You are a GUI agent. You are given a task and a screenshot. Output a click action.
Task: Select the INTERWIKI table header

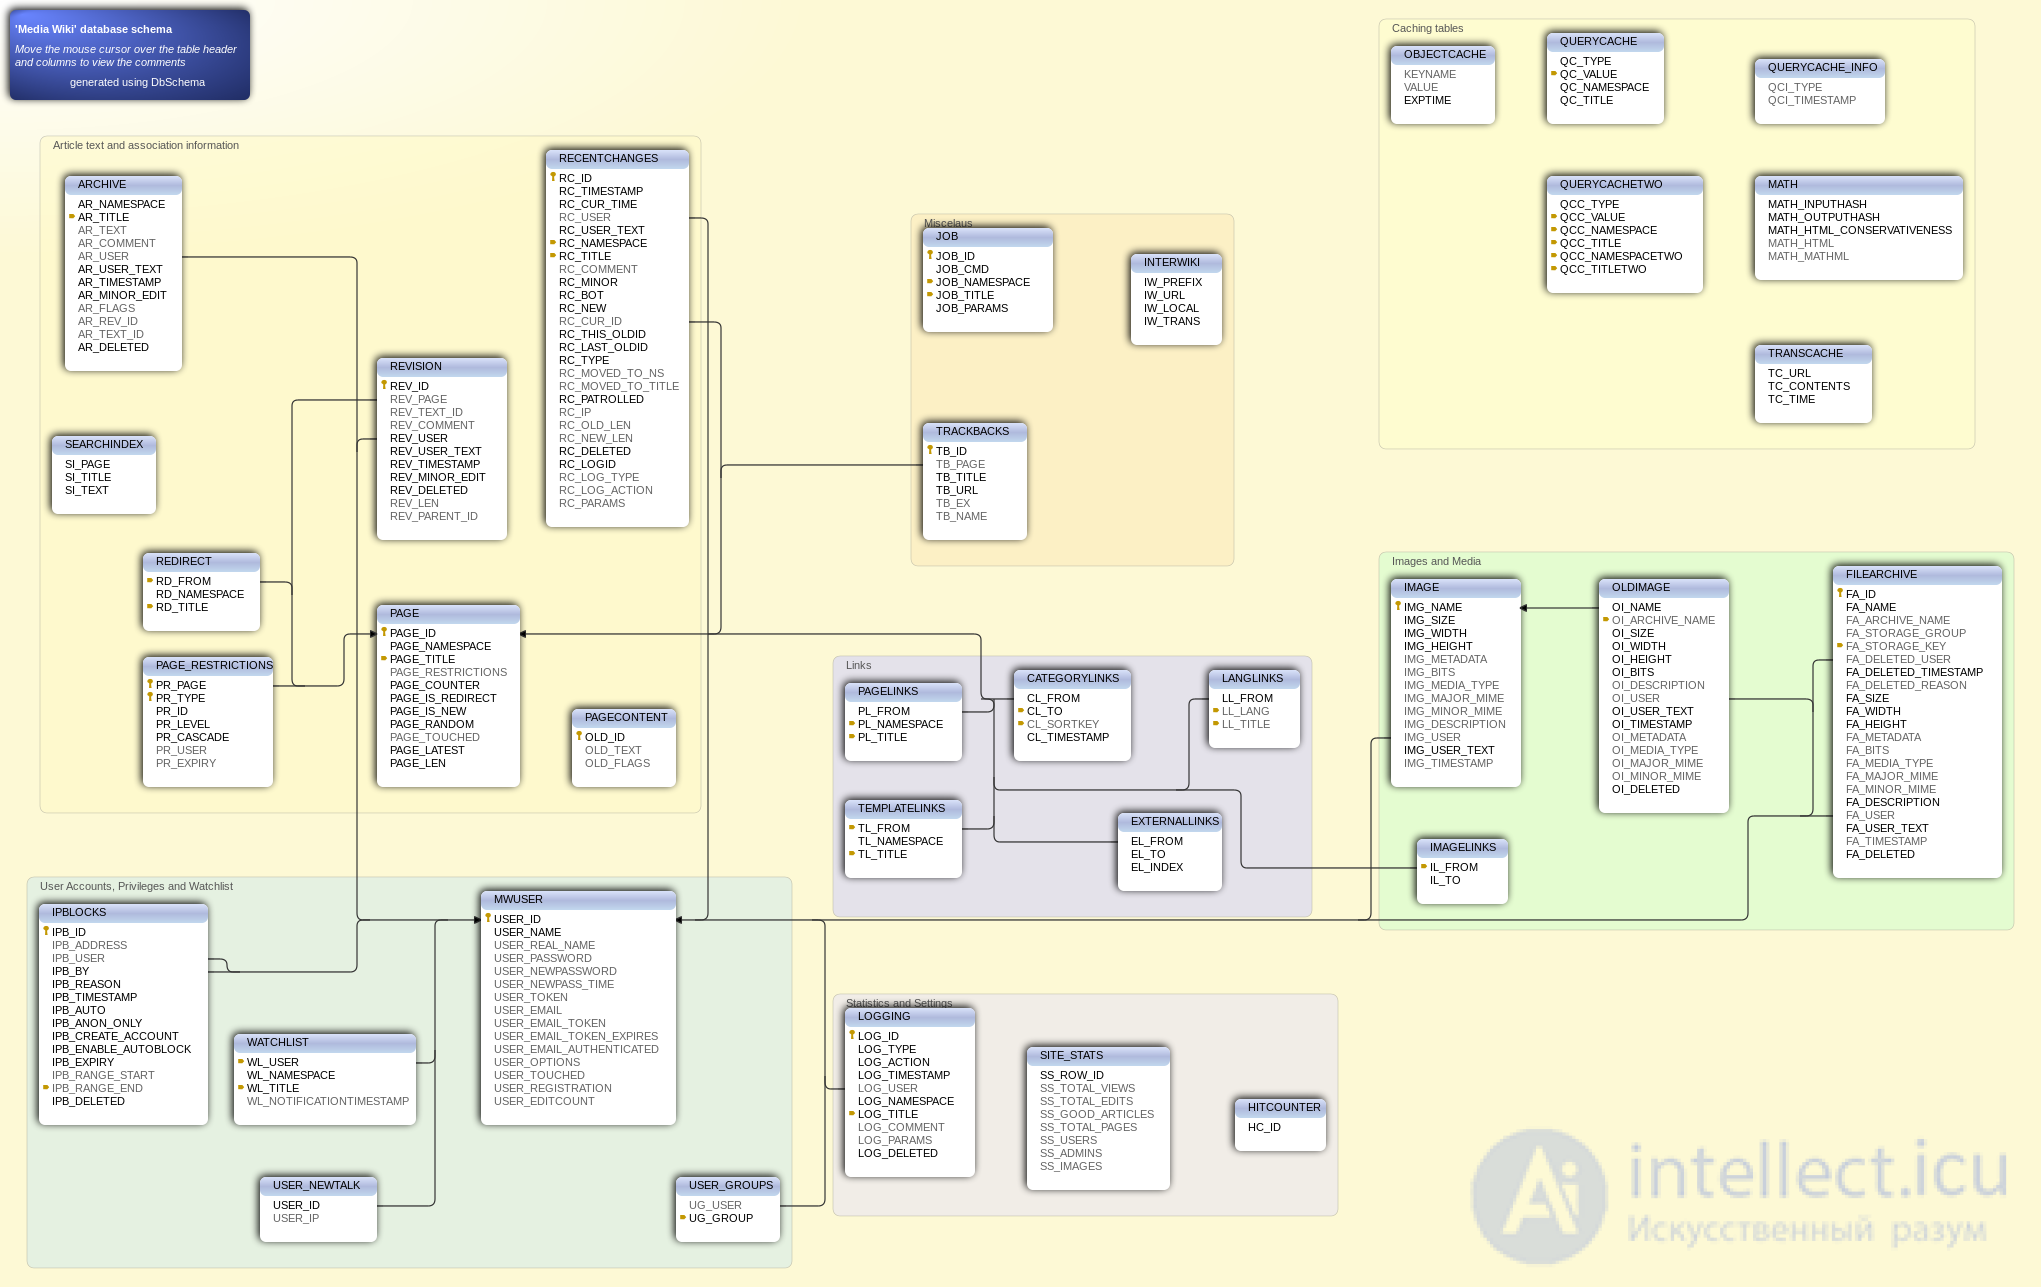(1176, 262)
